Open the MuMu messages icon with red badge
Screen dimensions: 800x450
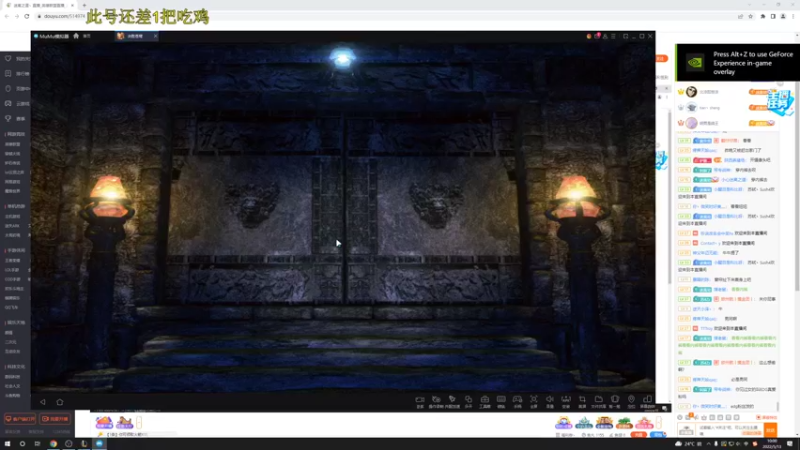[x=597, y=36]
